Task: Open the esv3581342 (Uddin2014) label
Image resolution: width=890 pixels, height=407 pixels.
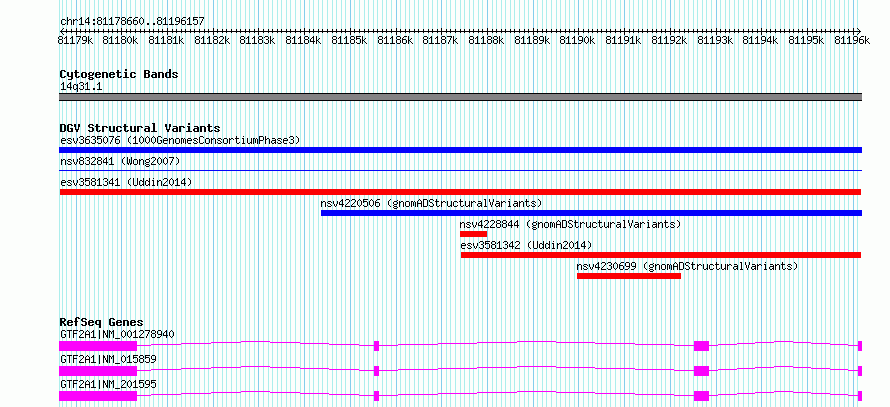Action: pos(526,245)
